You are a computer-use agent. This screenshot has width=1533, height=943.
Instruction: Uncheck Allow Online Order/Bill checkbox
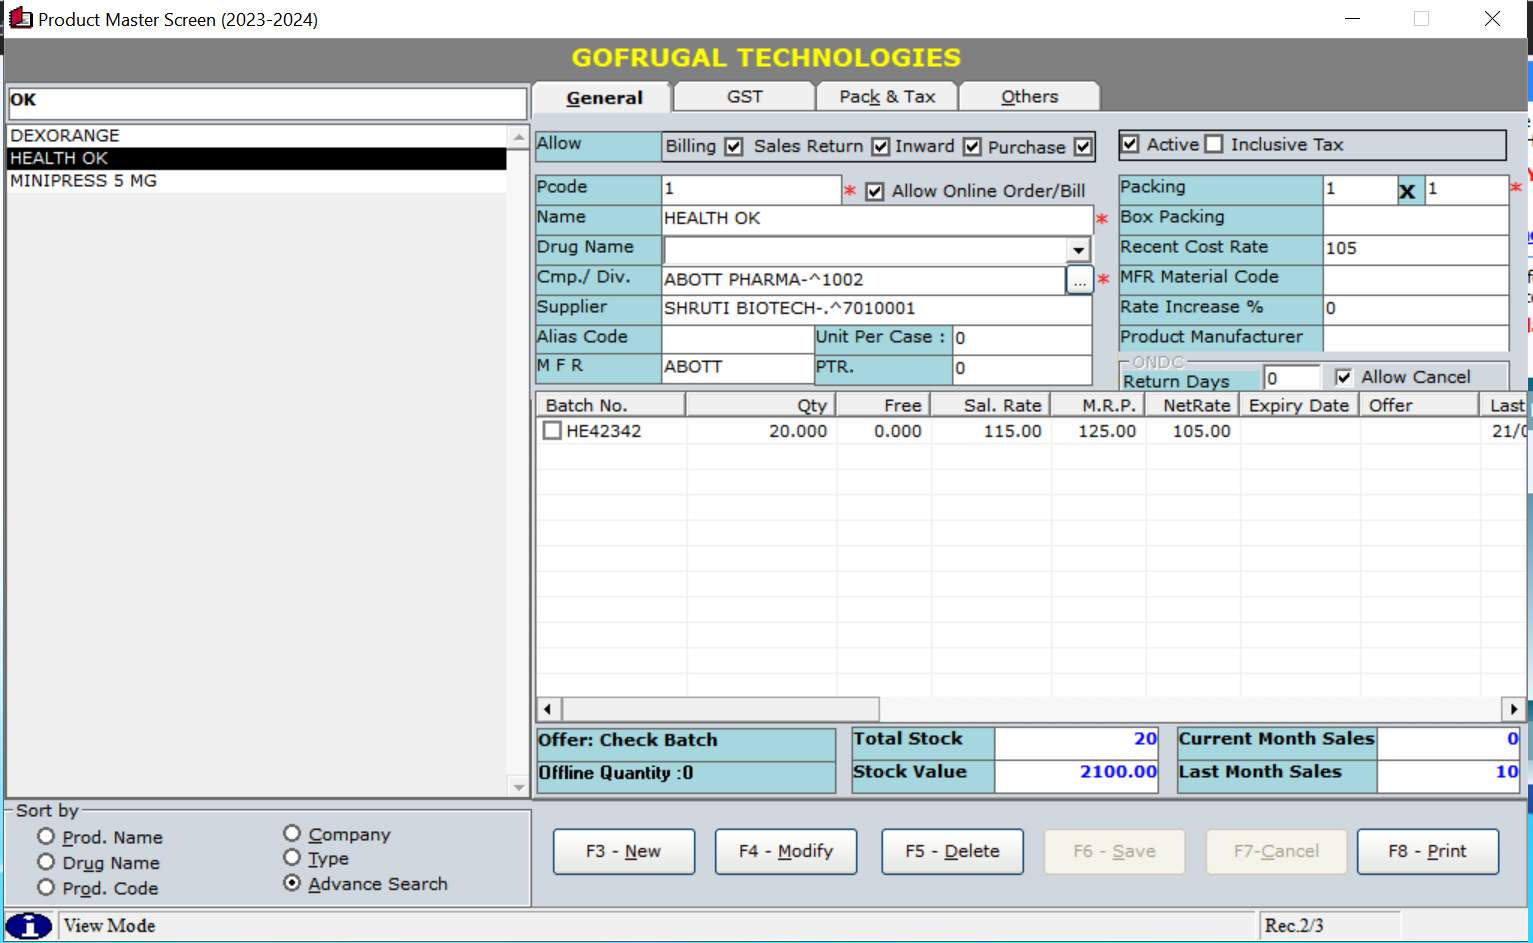[875, 191]
